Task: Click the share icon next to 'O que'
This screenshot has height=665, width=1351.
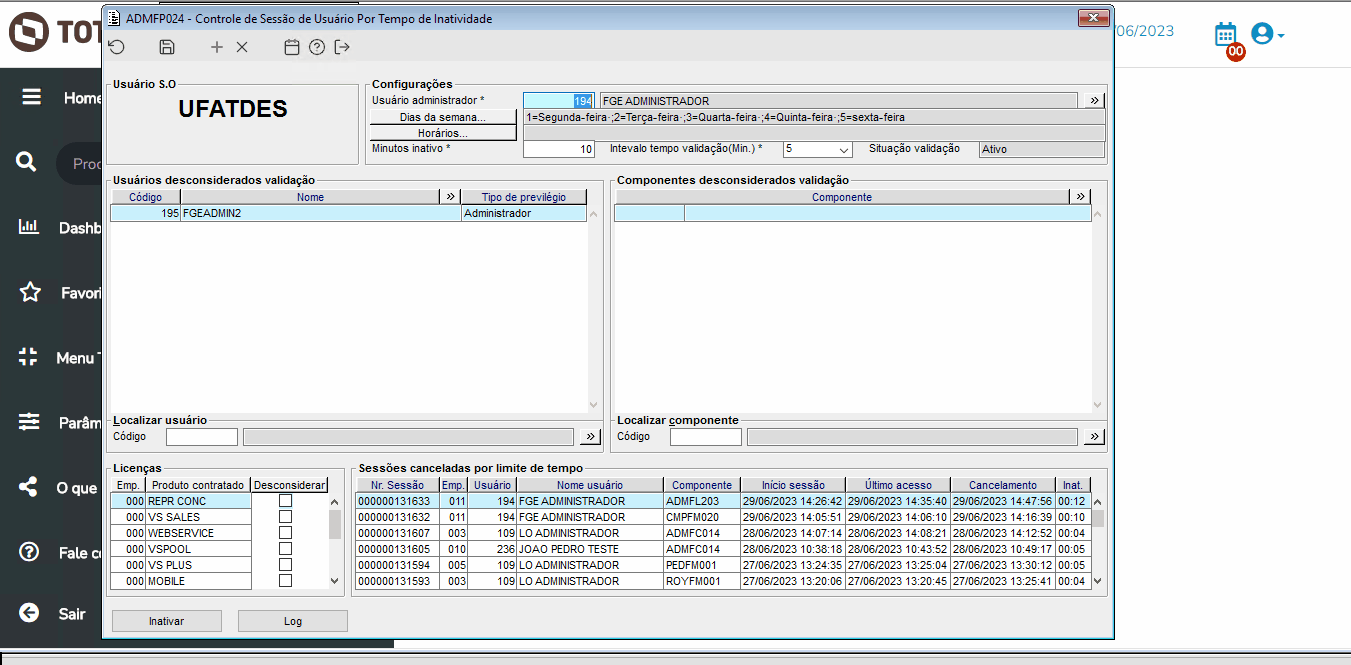Action: click(x=28, y=487)
